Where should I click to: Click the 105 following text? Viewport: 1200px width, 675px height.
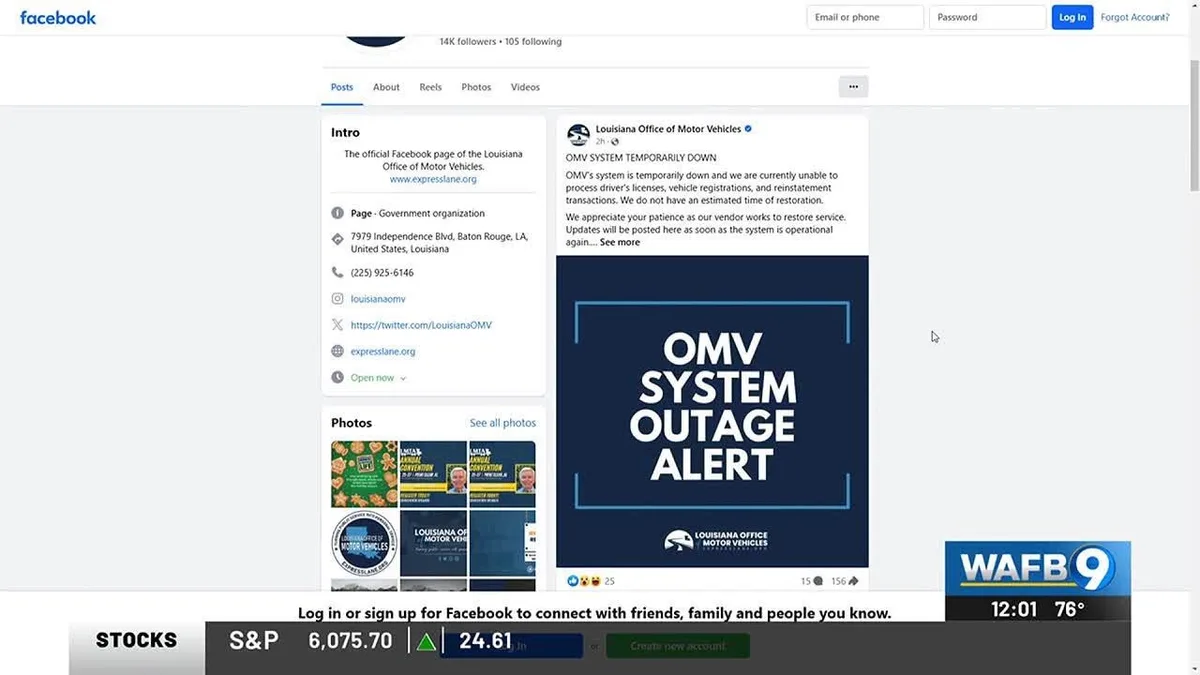tap(533, 42)
